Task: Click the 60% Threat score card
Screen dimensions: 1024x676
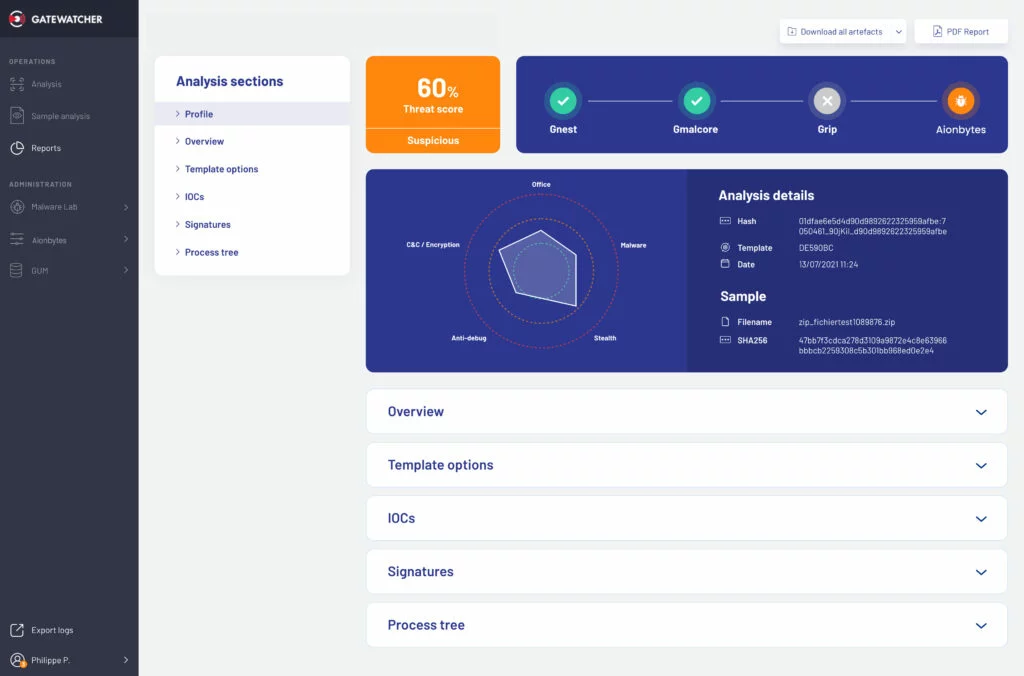Action: click(433, 105)
